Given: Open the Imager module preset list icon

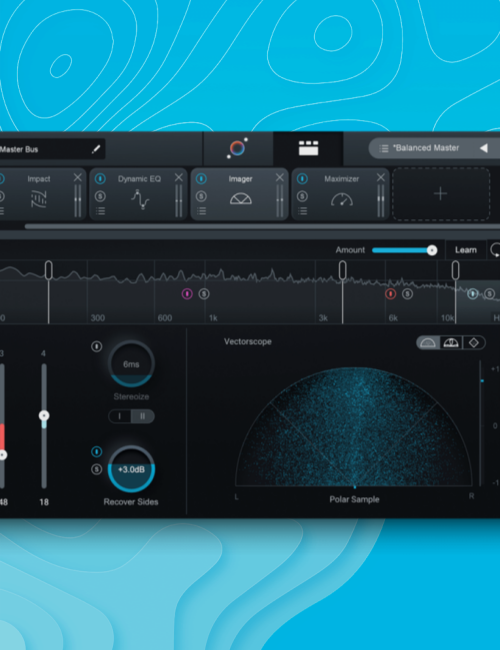Looking at the screenshot, I should pyautogui.click(x=201, y=211).
